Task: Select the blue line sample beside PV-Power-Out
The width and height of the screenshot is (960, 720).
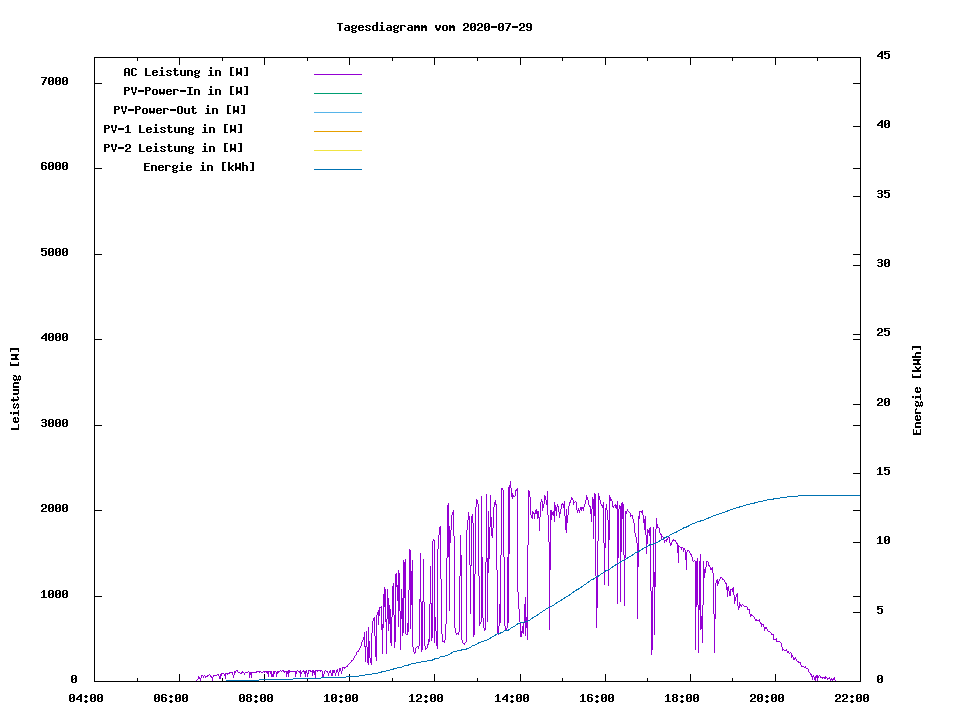Action: click(337, 112)
